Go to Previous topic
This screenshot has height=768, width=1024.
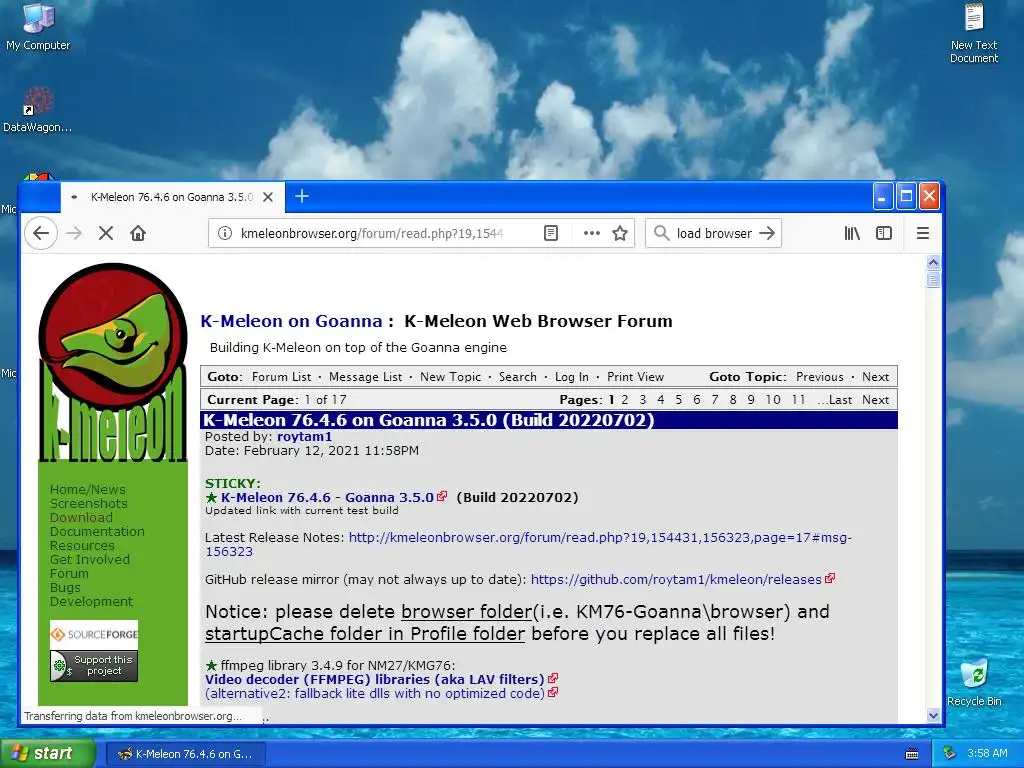(820, 377)
